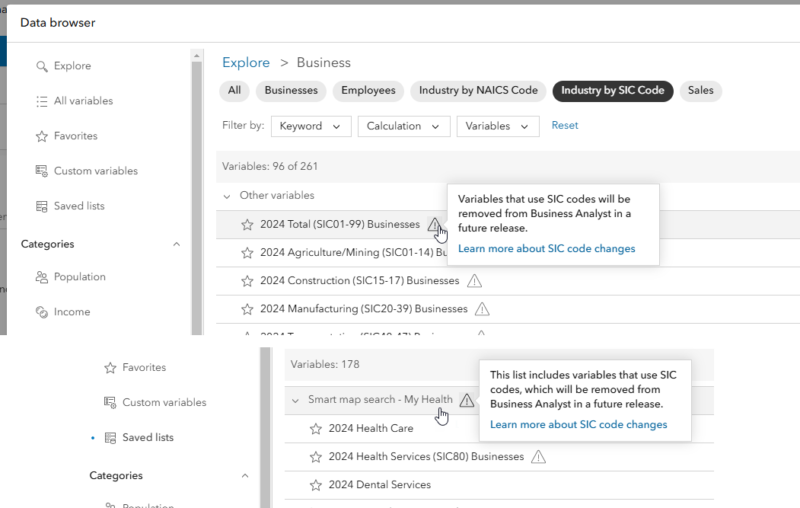Click warning icon next to 2024 Manufacturing Businesses

pyautogui.click(x=482, y=309)
